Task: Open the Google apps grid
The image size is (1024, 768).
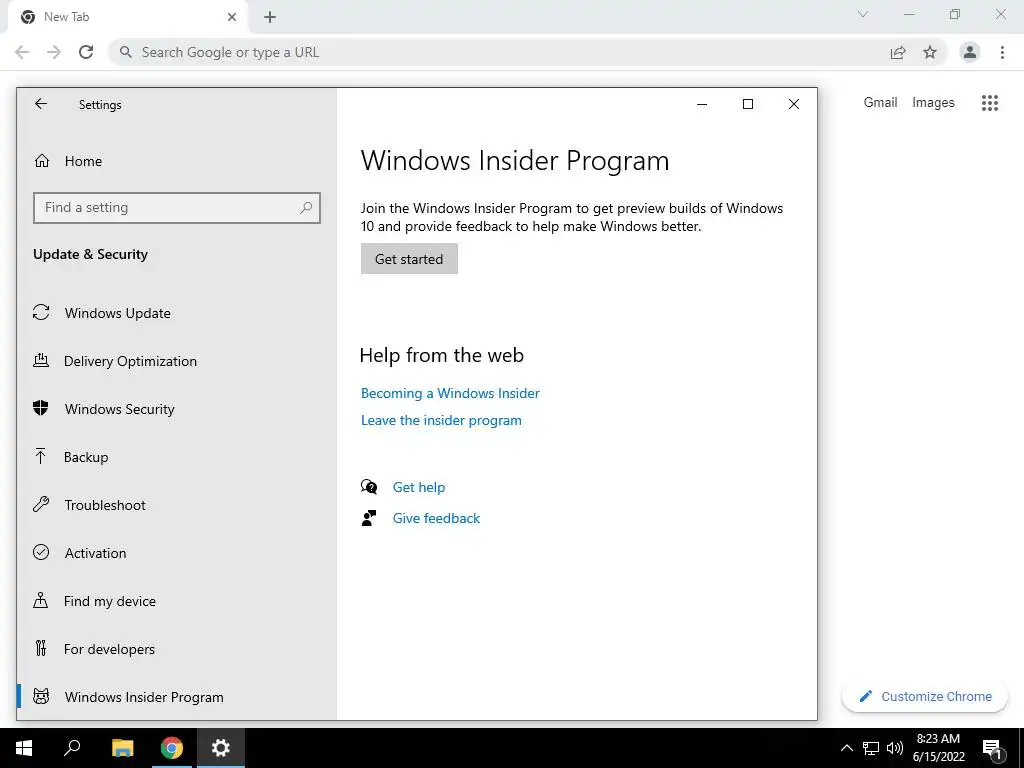Action: 990,103
